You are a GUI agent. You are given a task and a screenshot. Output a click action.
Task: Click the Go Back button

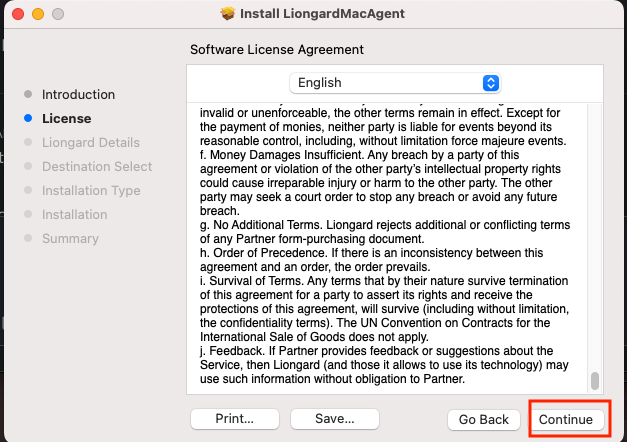pos(484,419)
